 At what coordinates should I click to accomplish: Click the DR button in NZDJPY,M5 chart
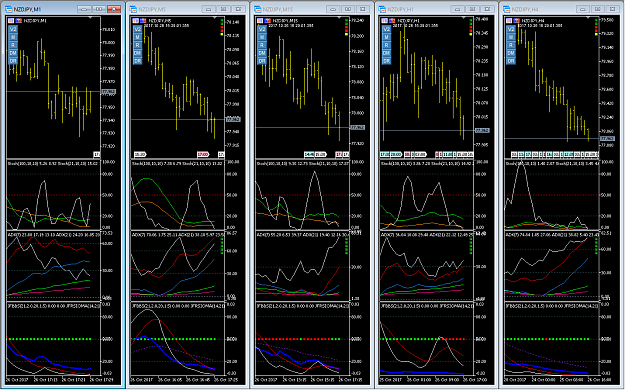[138, 61]
